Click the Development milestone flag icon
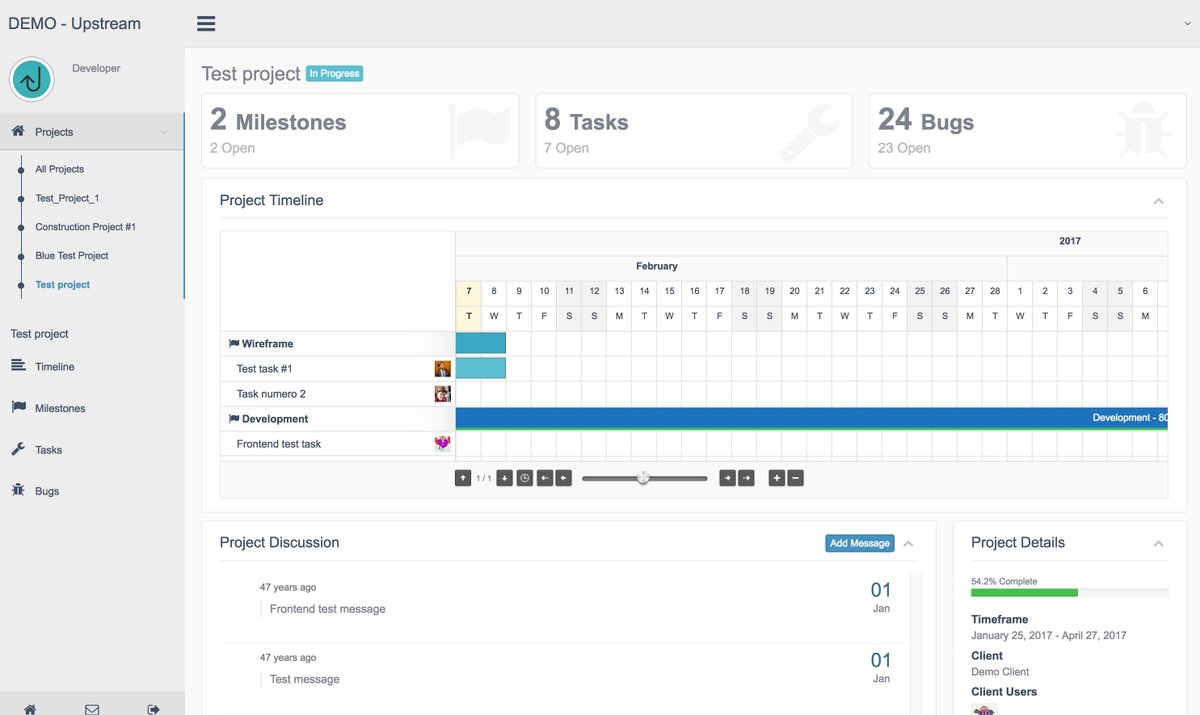The height and width of the screenshot is (715, 1200). click(x=234, y=419)
